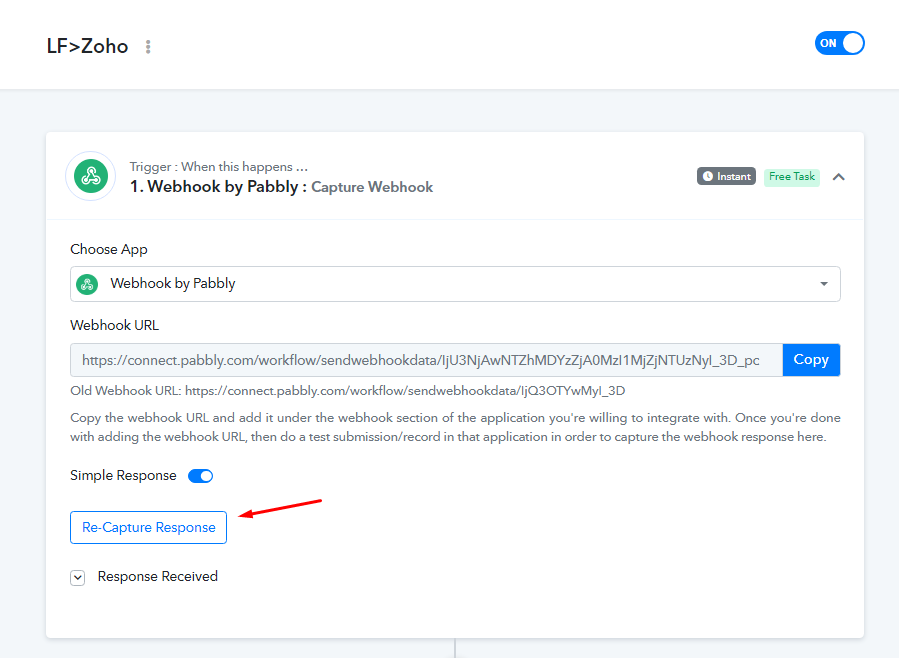
Task: Click the Instant badge
Action: click(726, 177)
